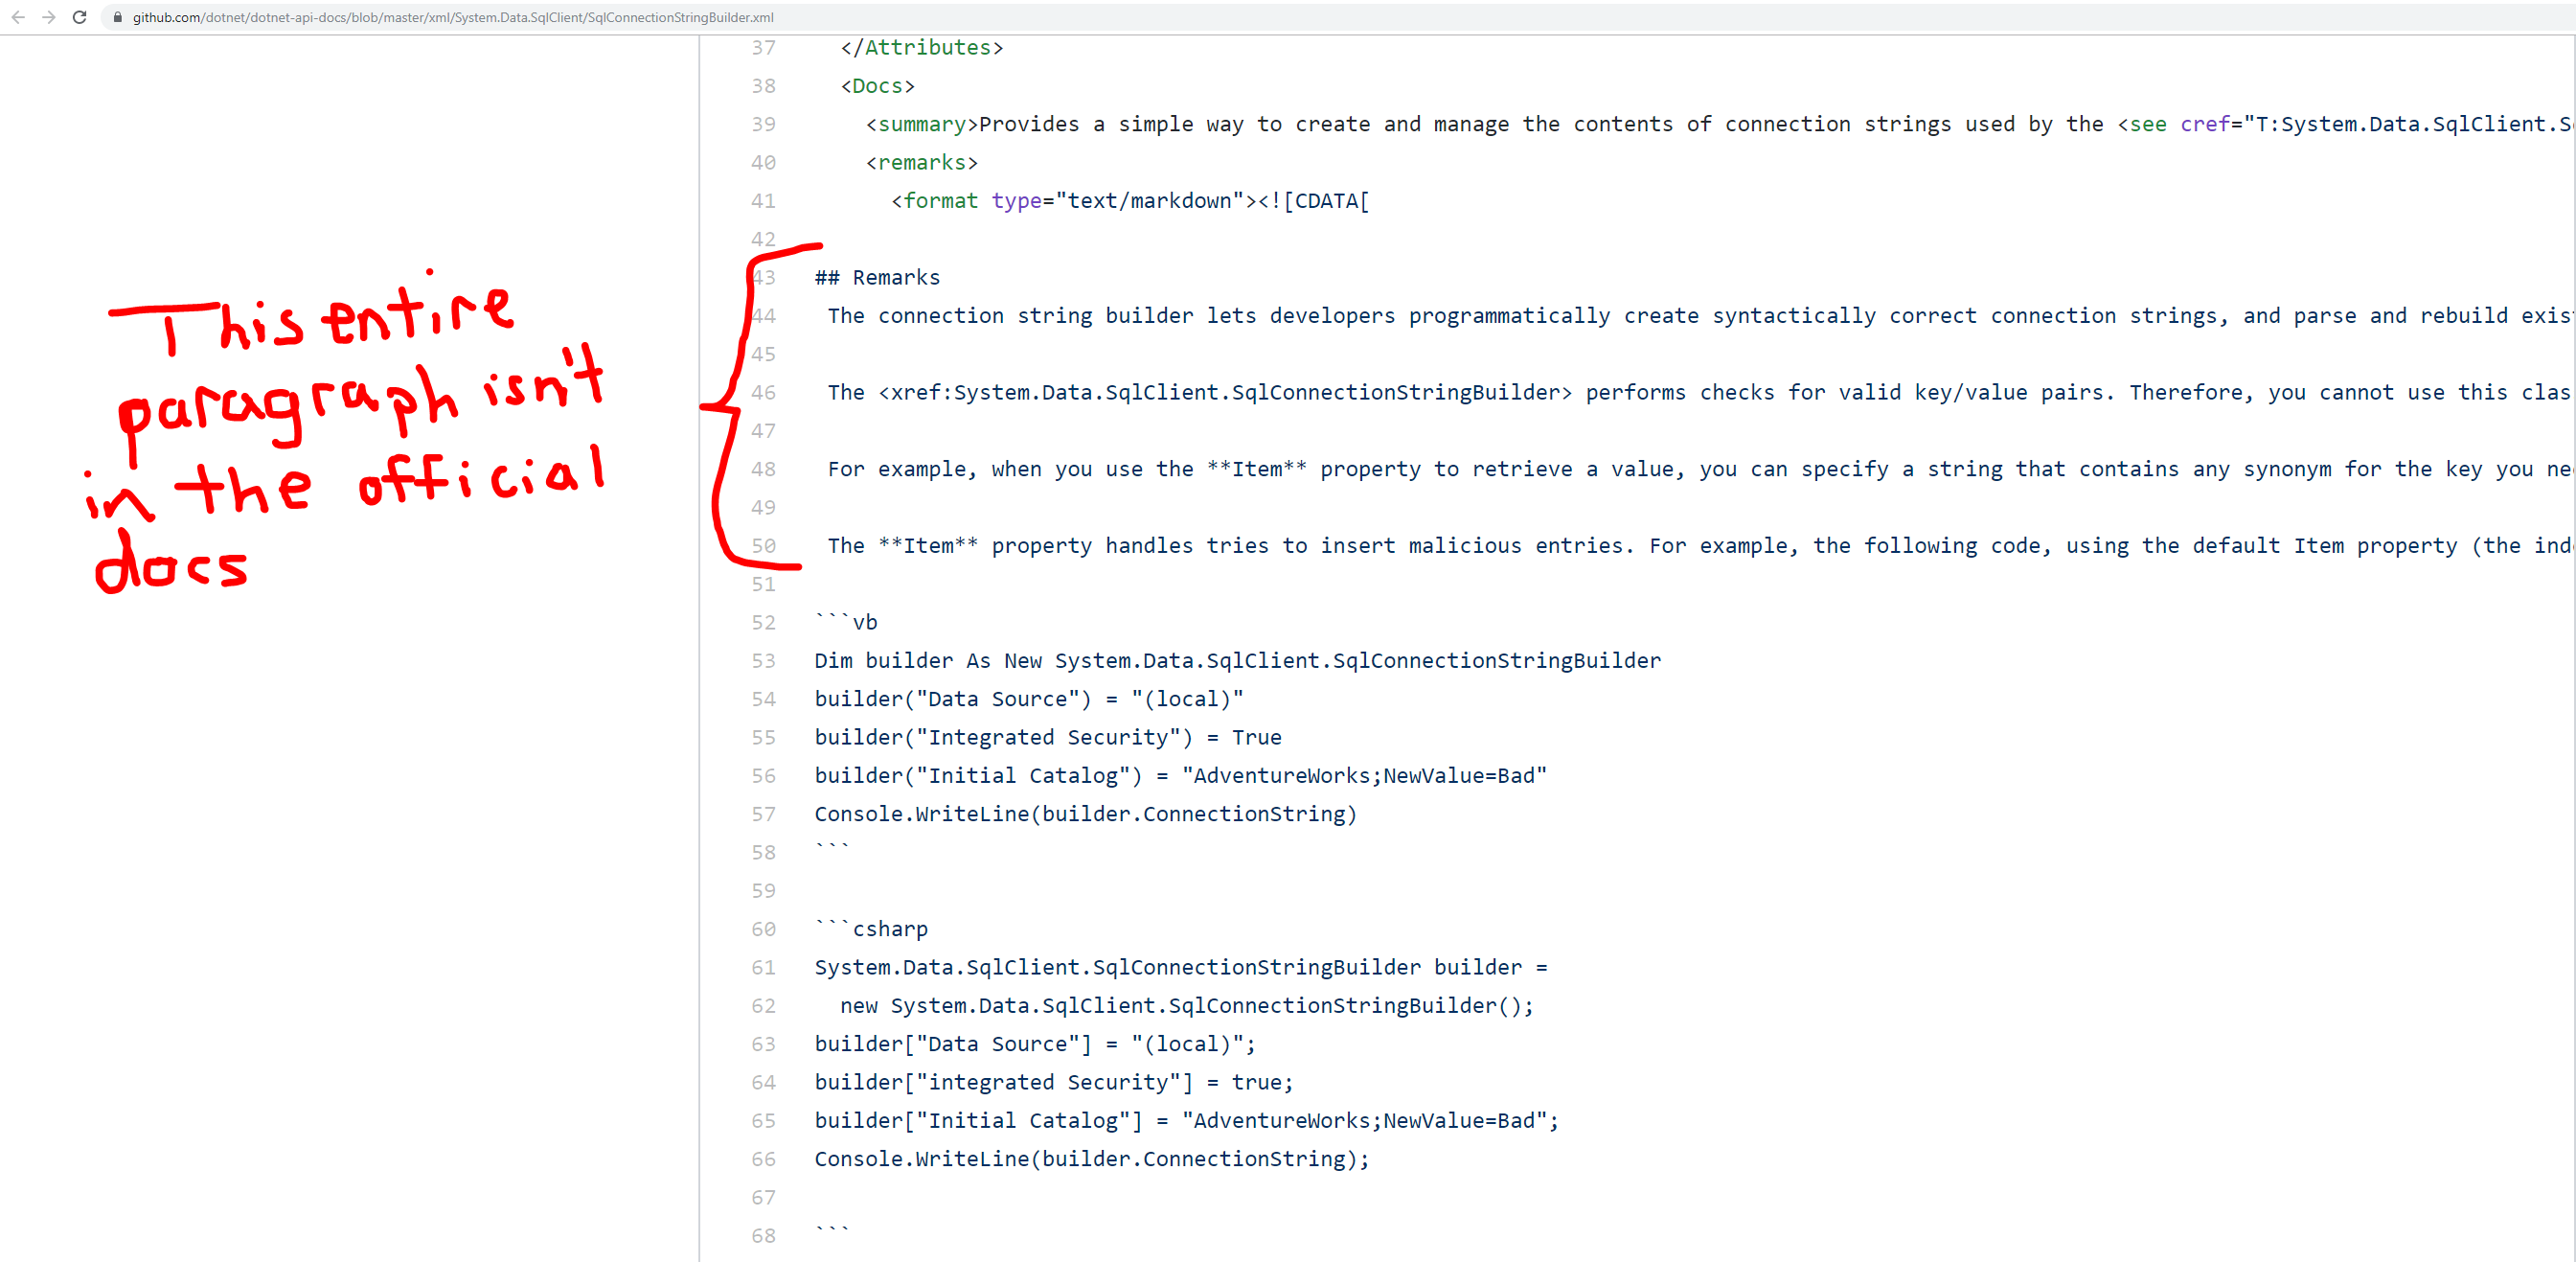View site security via the padlock icon
Viewport: 2576px width, 1262px height.
pos(116,17)
